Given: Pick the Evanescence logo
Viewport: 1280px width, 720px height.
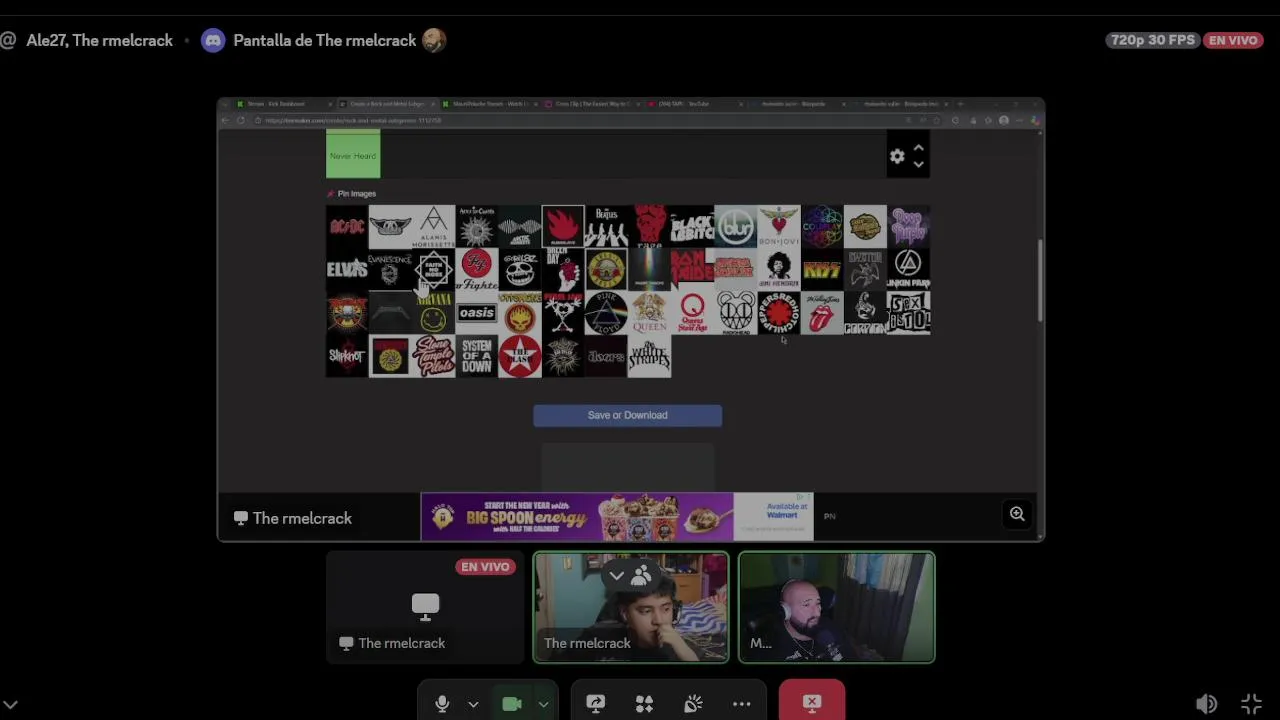Looking at the screenshot, I should pos(390,270).
